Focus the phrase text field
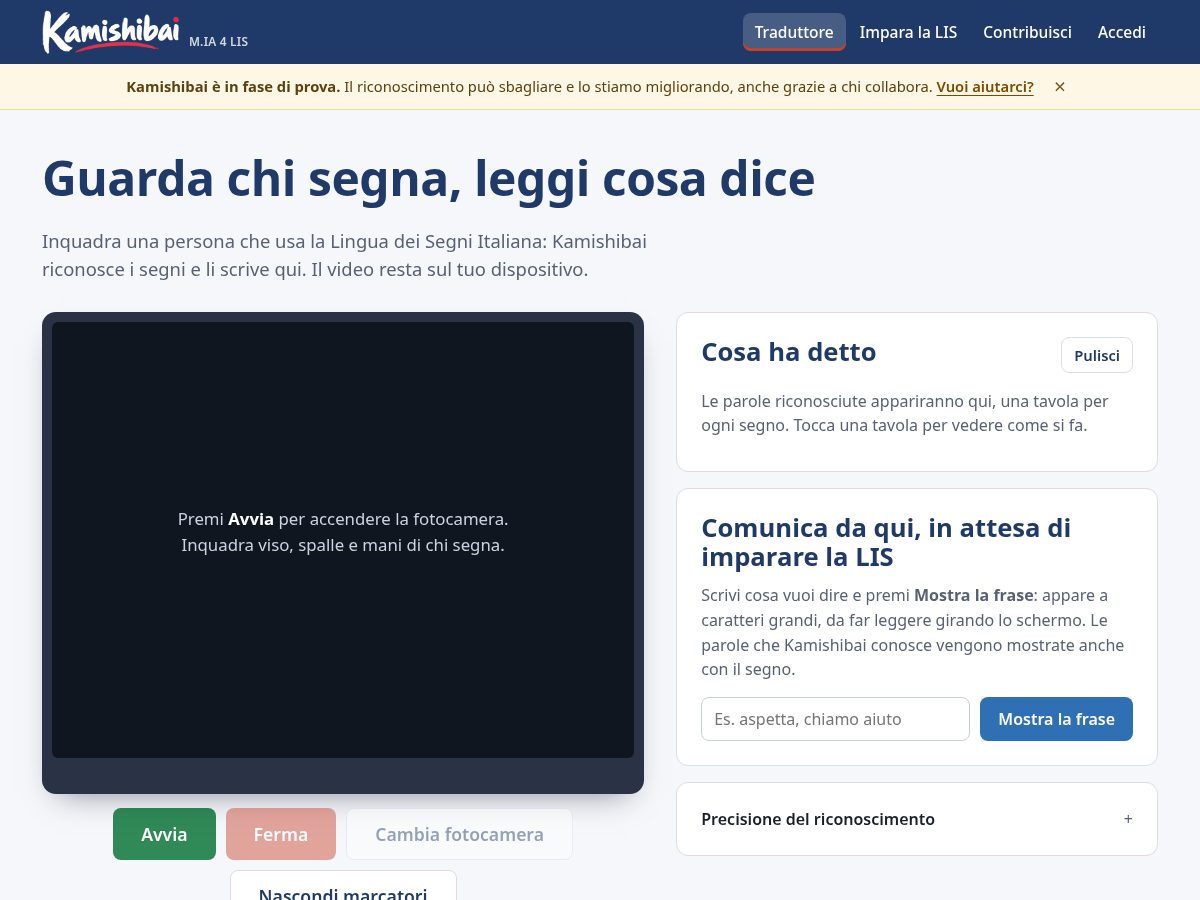Viewport: 1200px width, 900px height. tap(835, 719)
